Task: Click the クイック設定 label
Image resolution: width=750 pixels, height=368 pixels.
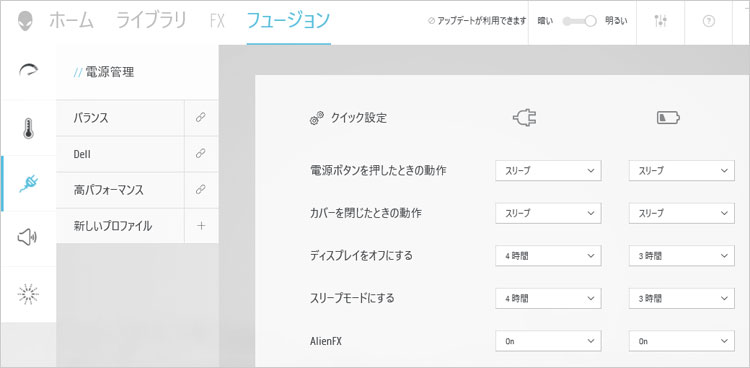Action: 359,118
